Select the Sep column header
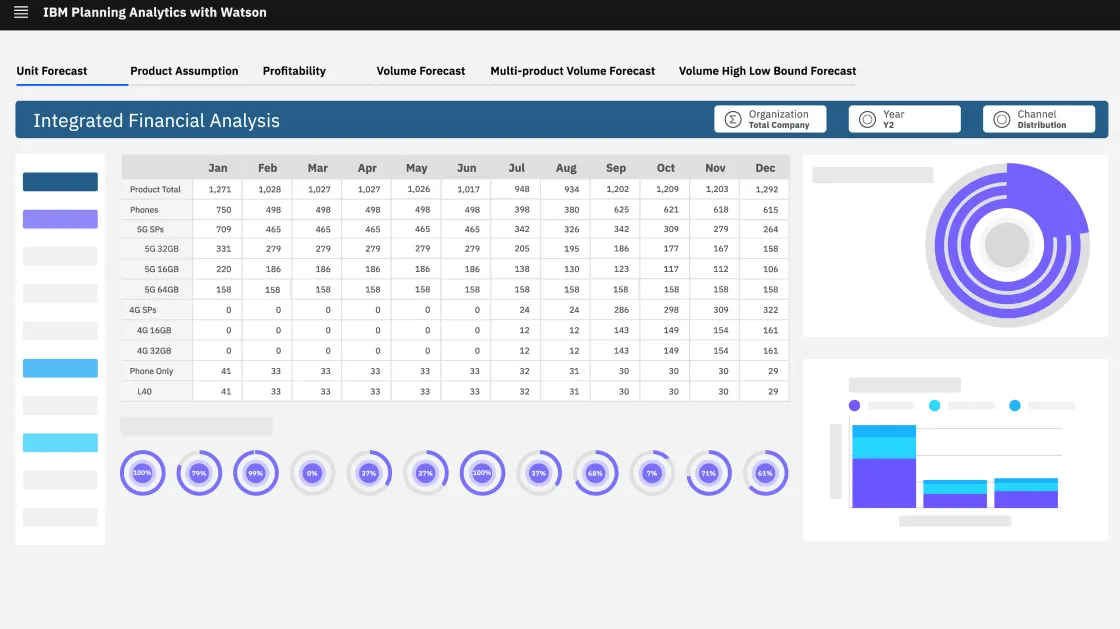This screenshot has height=629, width=1120. coord(616,168)
